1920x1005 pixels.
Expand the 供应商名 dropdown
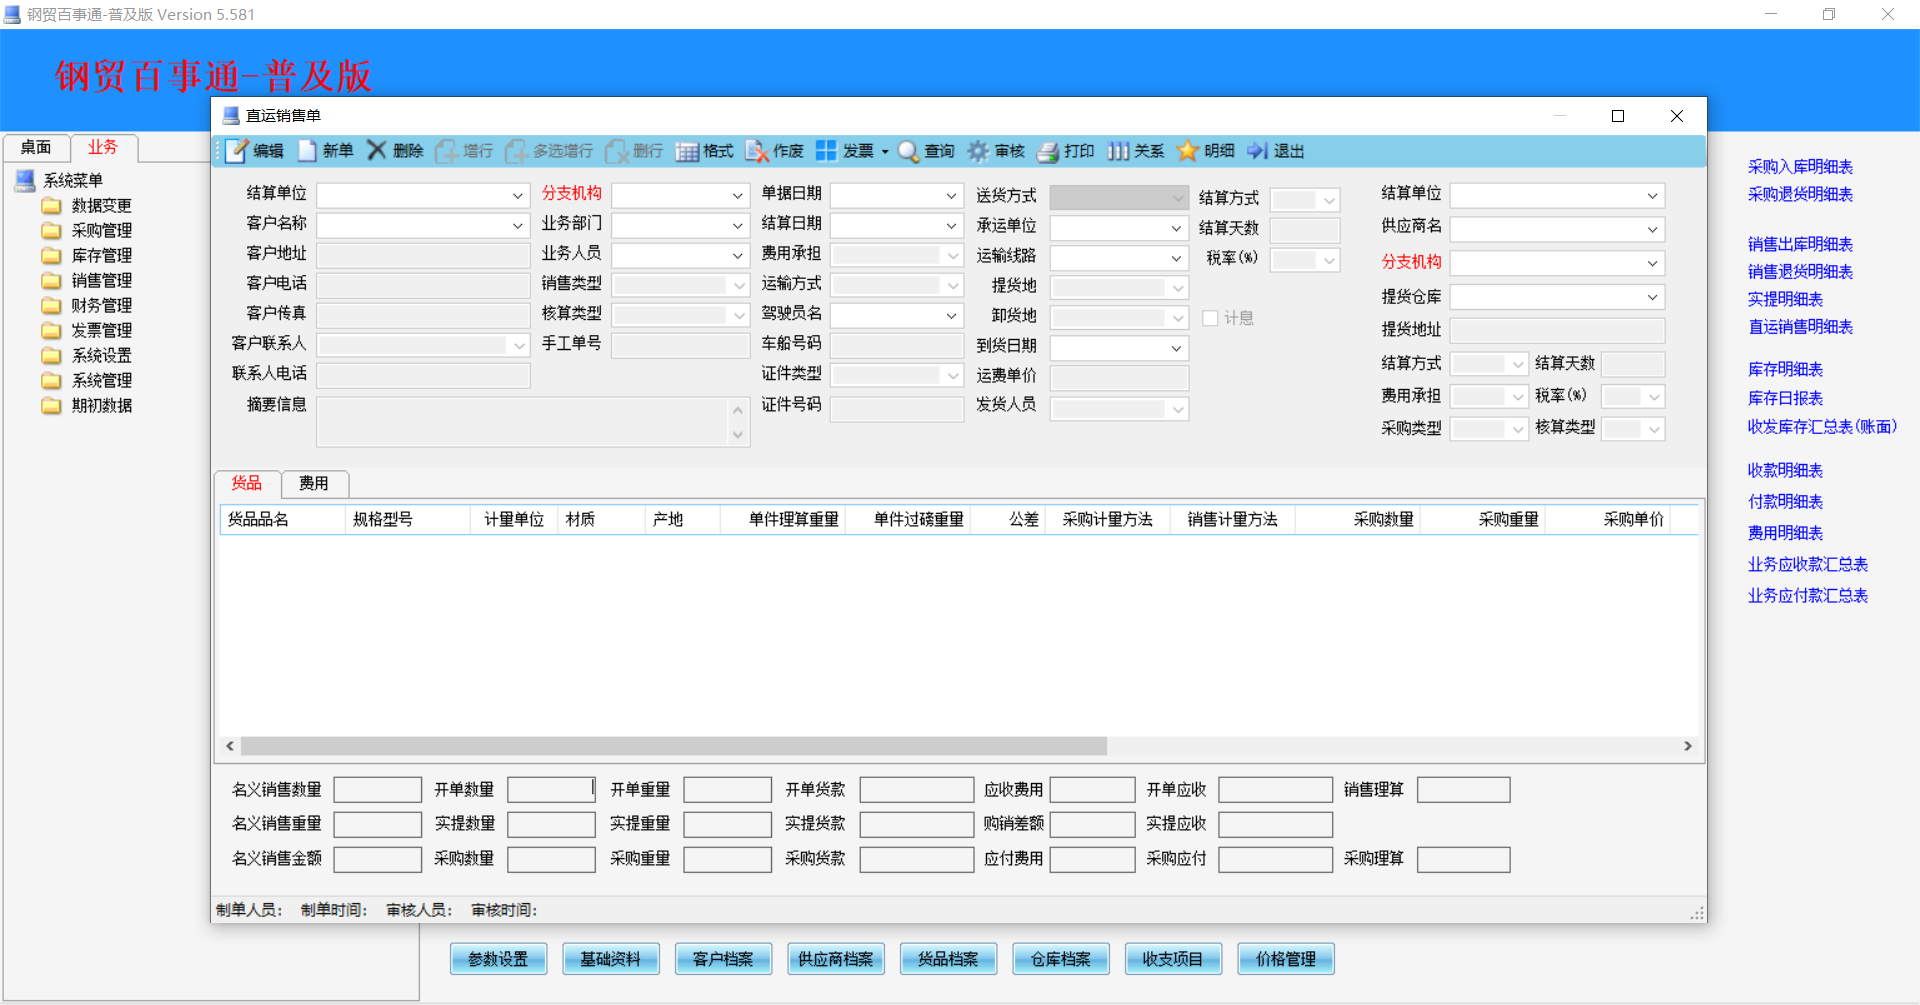click(1652, 230)
